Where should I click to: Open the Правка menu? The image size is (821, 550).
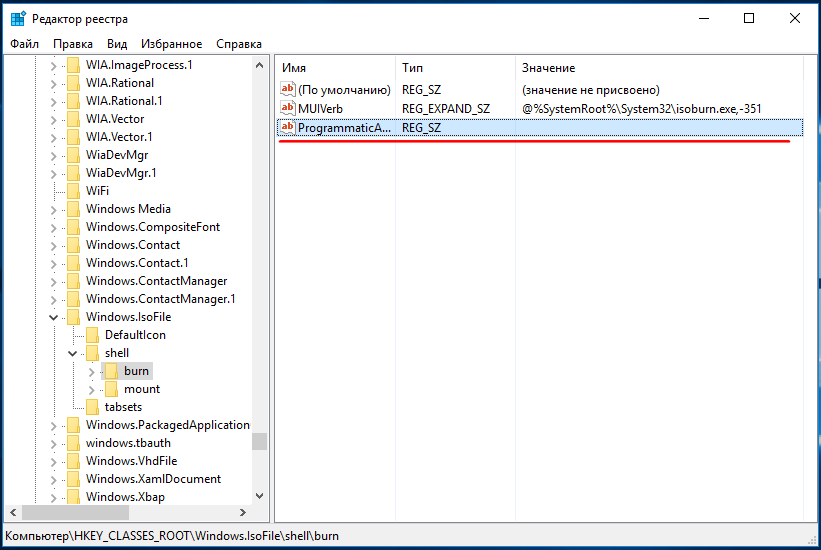pos(73,44)
